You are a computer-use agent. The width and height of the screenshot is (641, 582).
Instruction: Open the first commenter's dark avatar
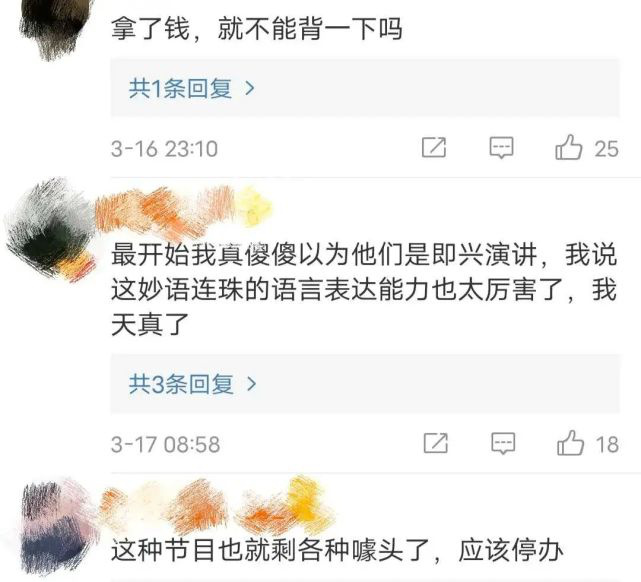[55, 27]
